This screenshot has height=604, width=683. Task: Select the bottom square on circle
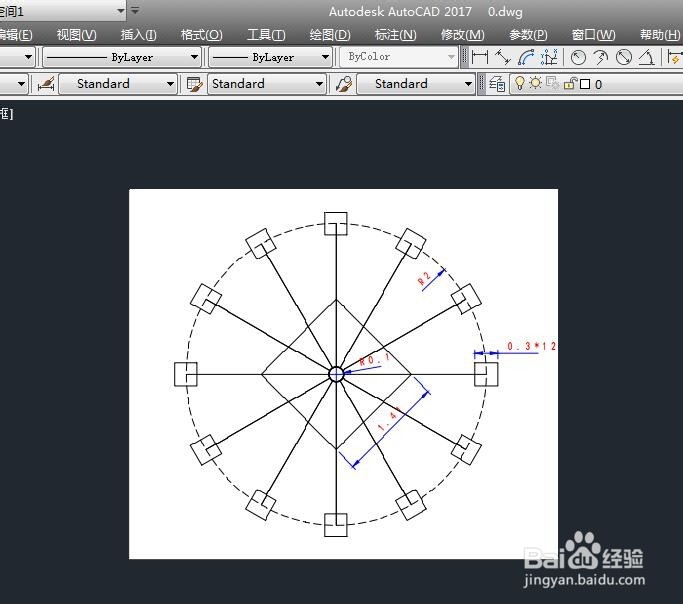[336, 525]
